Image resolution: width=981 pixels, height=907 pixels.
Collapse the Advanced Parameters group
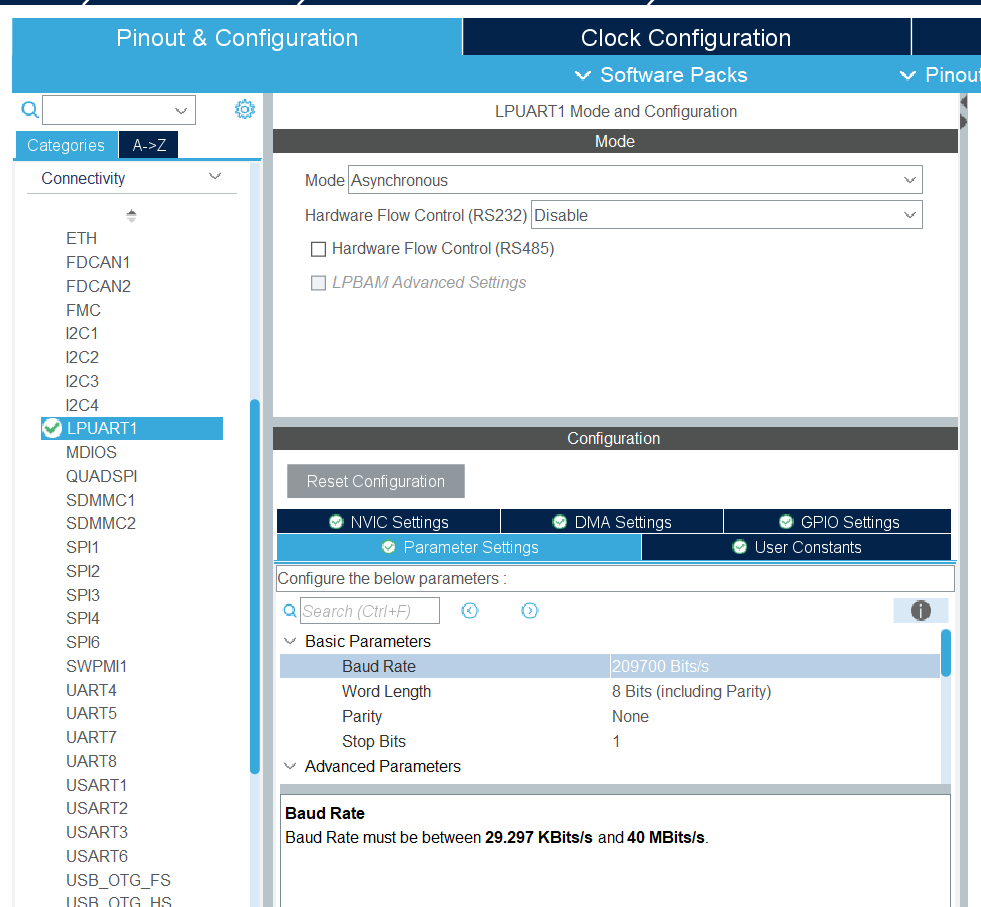tap(290, 766)
